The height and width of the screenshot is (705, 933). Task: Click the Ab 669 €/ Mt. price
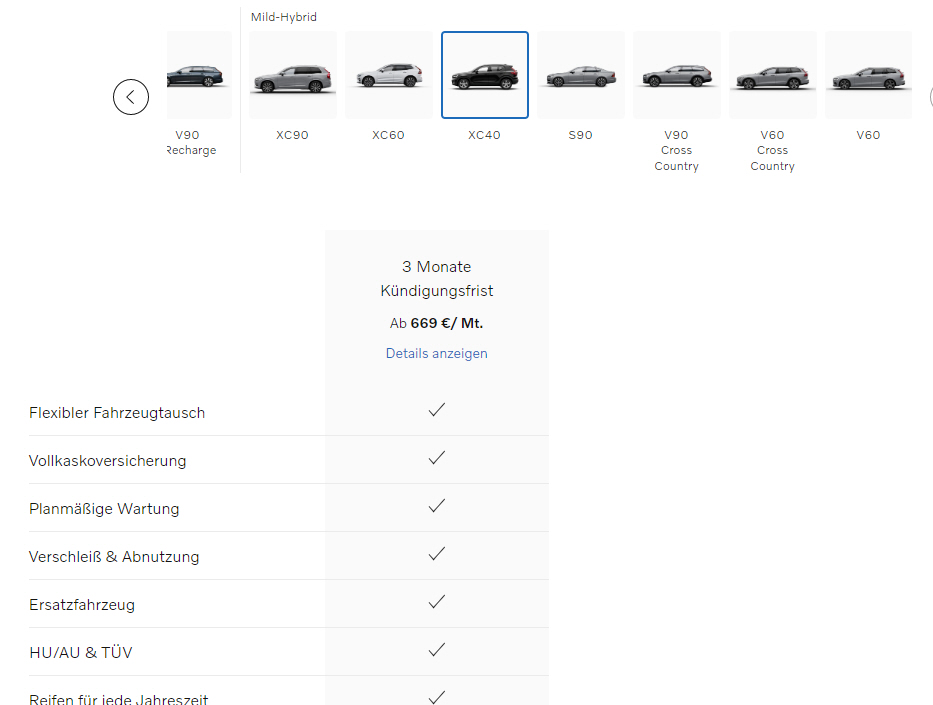tap(437, 323)
